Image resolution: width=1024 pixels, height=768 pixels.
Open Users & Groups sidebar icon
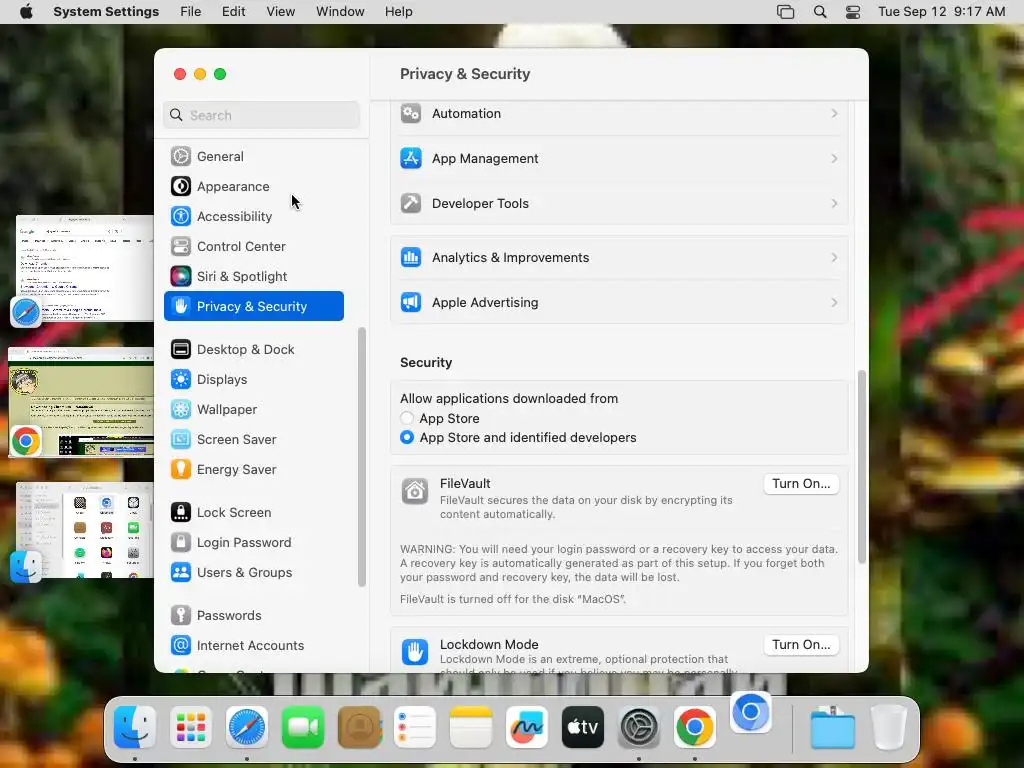click(x=181, y=573)
